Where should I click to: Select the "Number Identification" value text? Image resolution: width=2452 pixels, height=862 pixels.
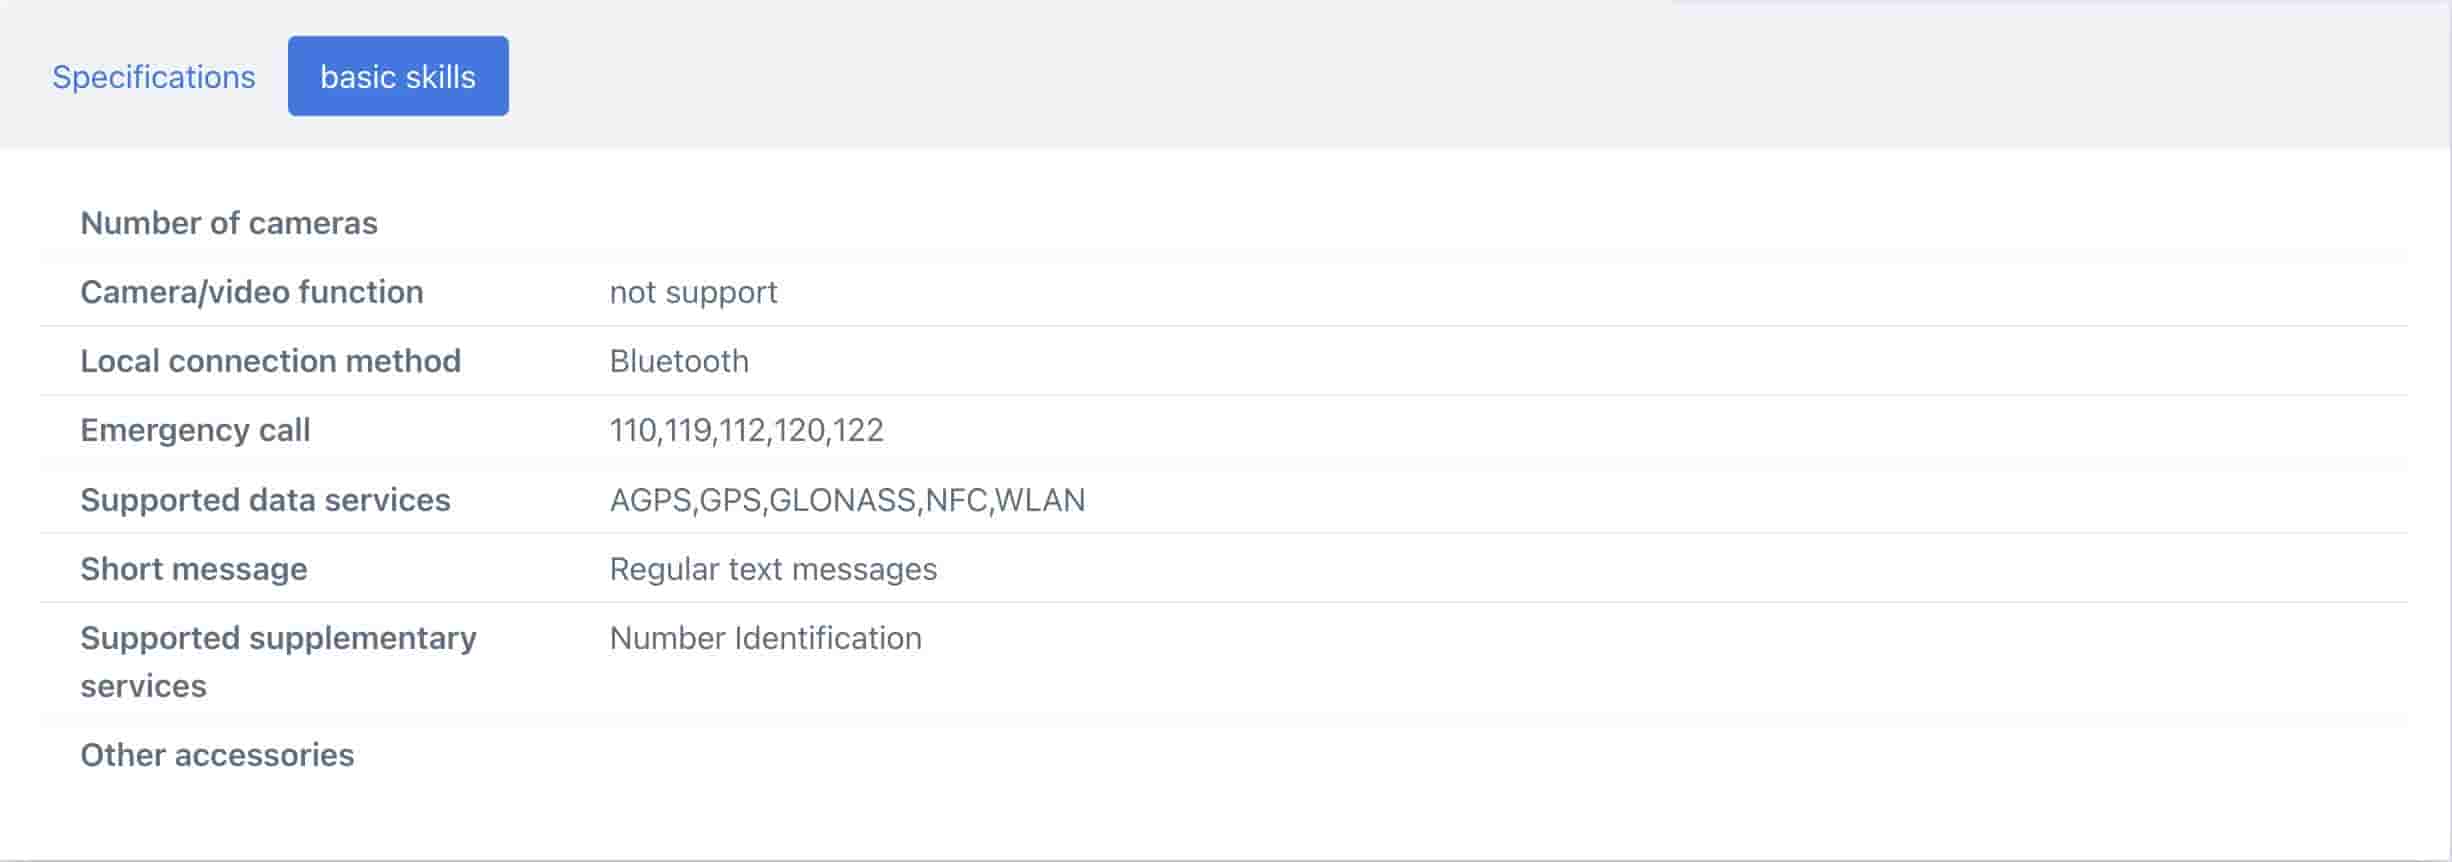[x=765, y=638]
